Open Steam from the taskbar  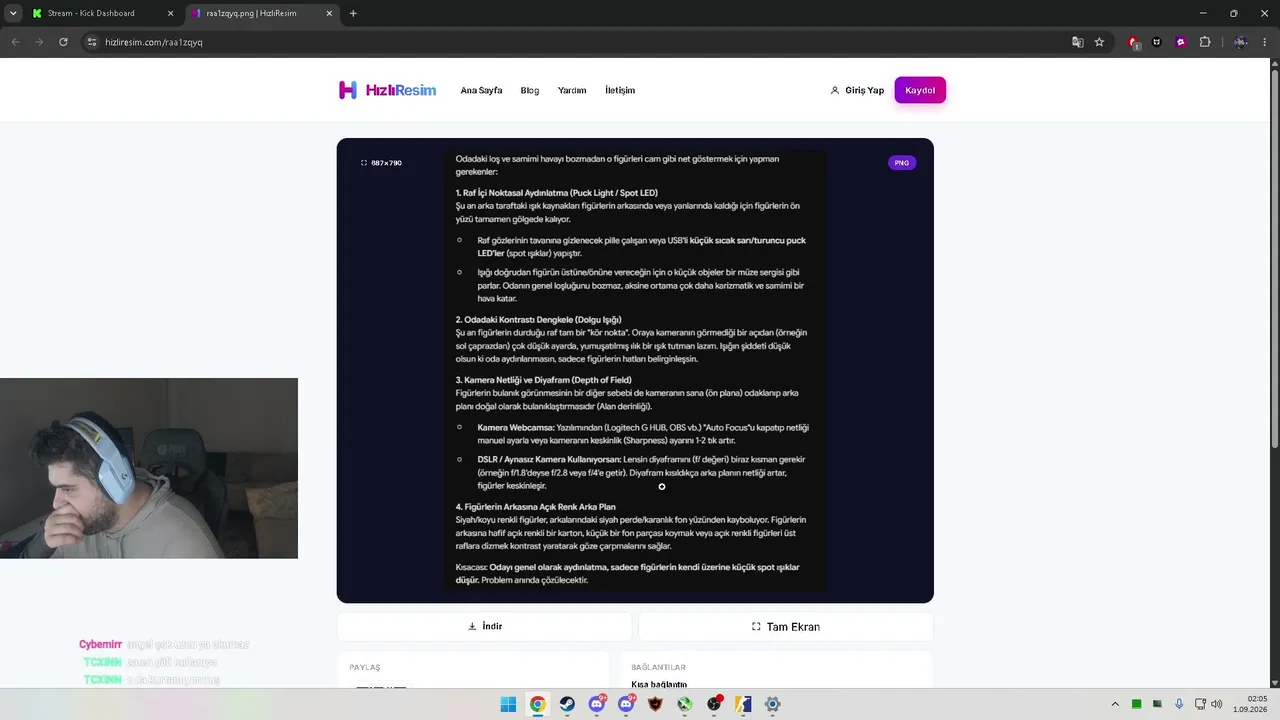[567, 704]
